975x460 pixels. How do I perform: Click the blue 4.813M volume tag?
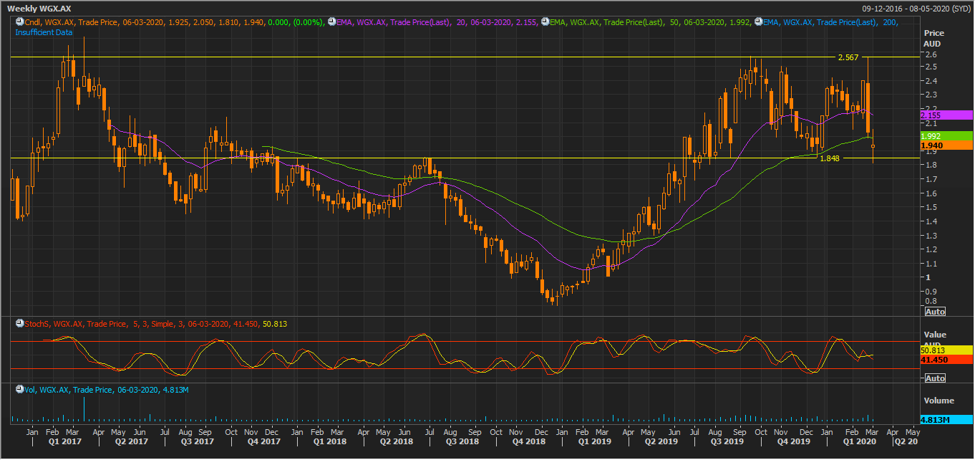pyautogui.click(x=945, y=418)
